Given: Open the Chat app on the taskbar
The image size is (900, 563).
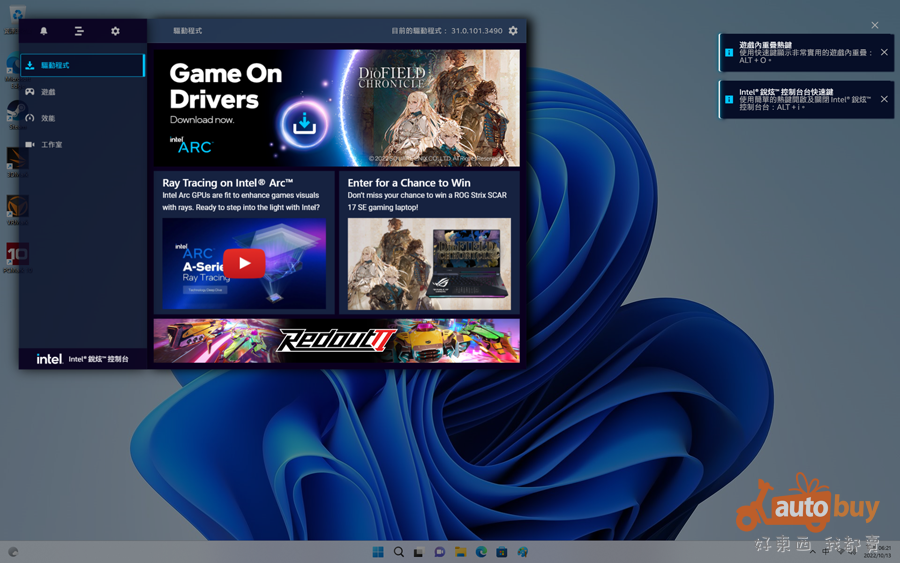Looking at the screenshot, I should click(440, 552).
